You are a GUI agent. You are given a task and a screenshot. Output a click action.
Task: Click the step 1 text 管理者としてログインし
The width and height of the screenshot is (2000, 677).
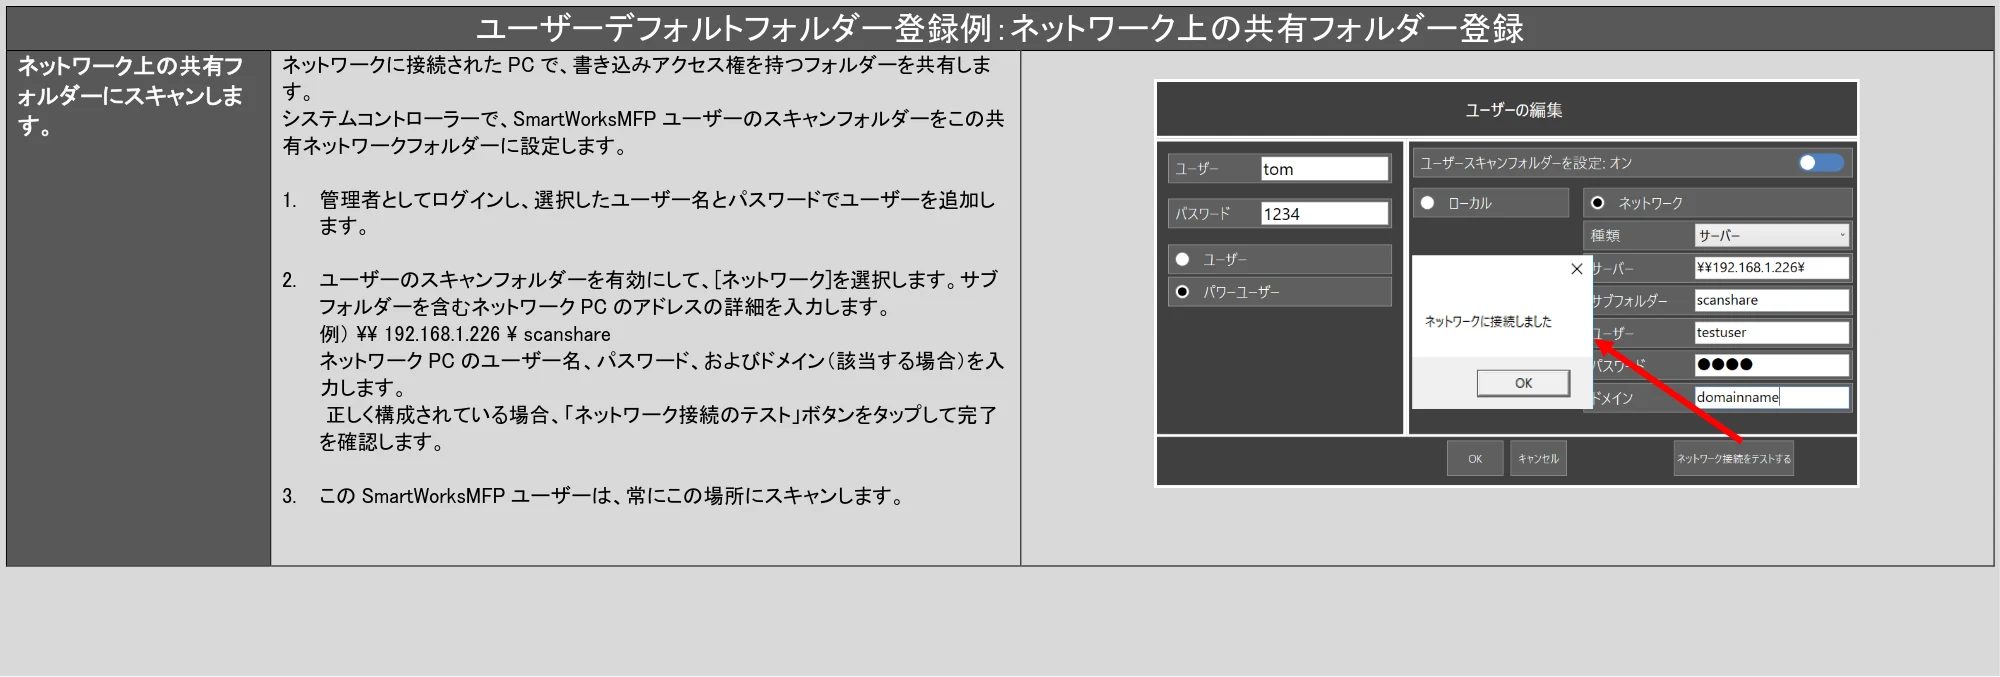(x=657, y=213)
